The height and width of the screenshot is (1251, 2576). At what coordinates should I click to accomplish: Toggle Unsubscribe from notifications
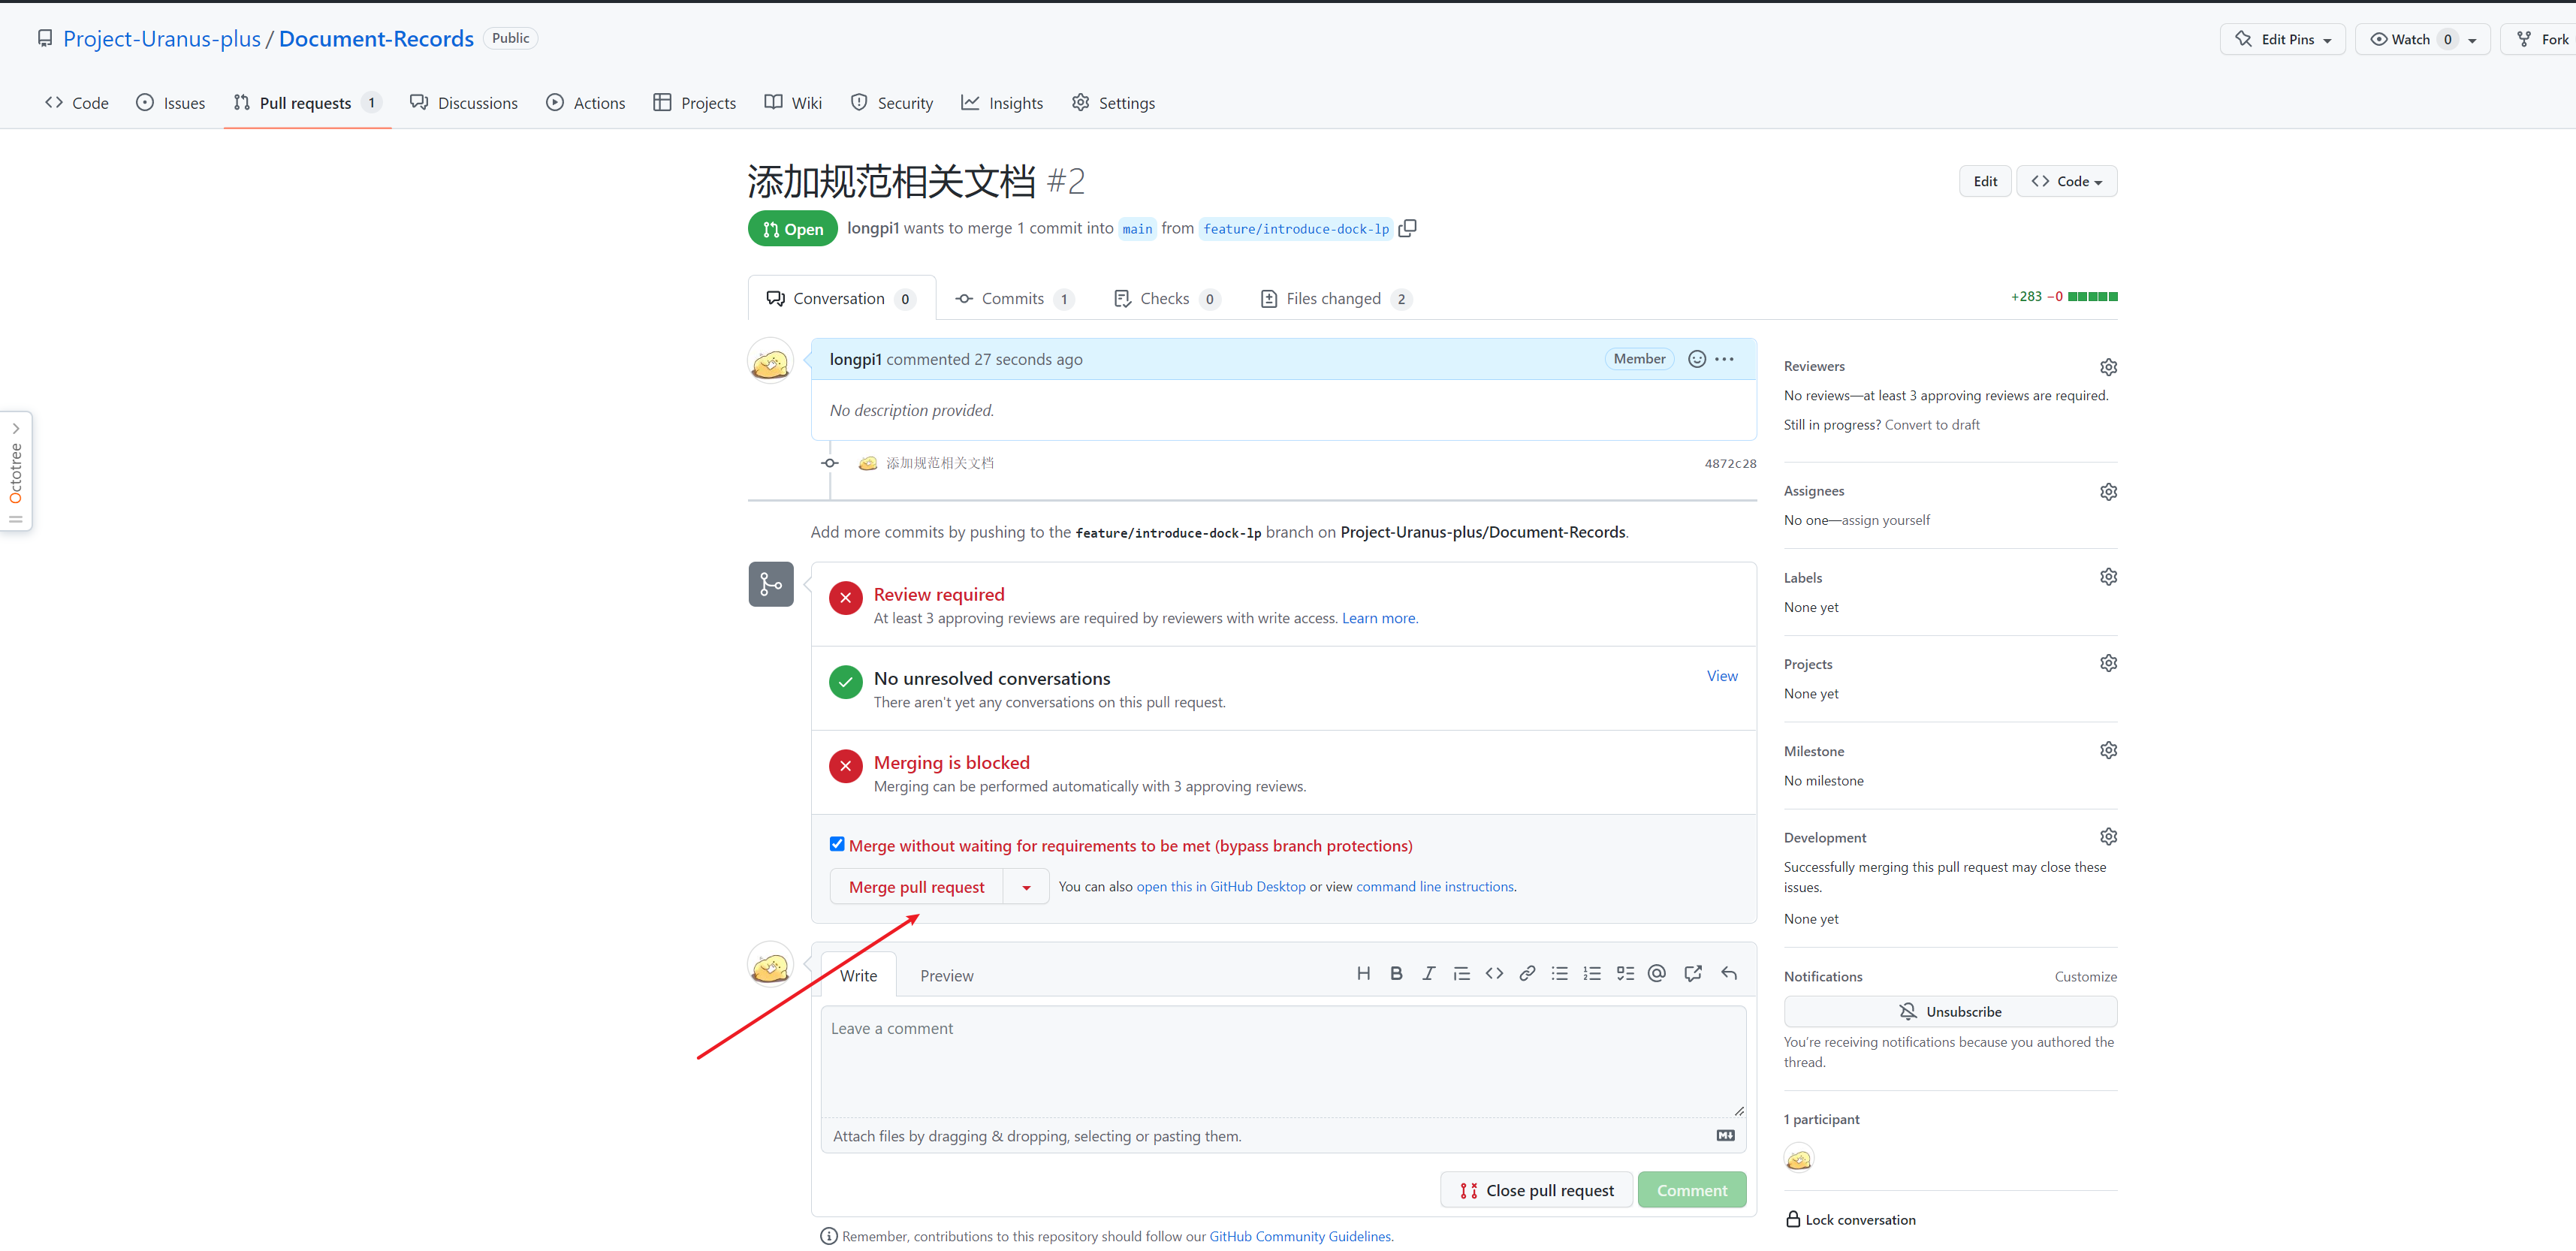tap(1950, 1011)
